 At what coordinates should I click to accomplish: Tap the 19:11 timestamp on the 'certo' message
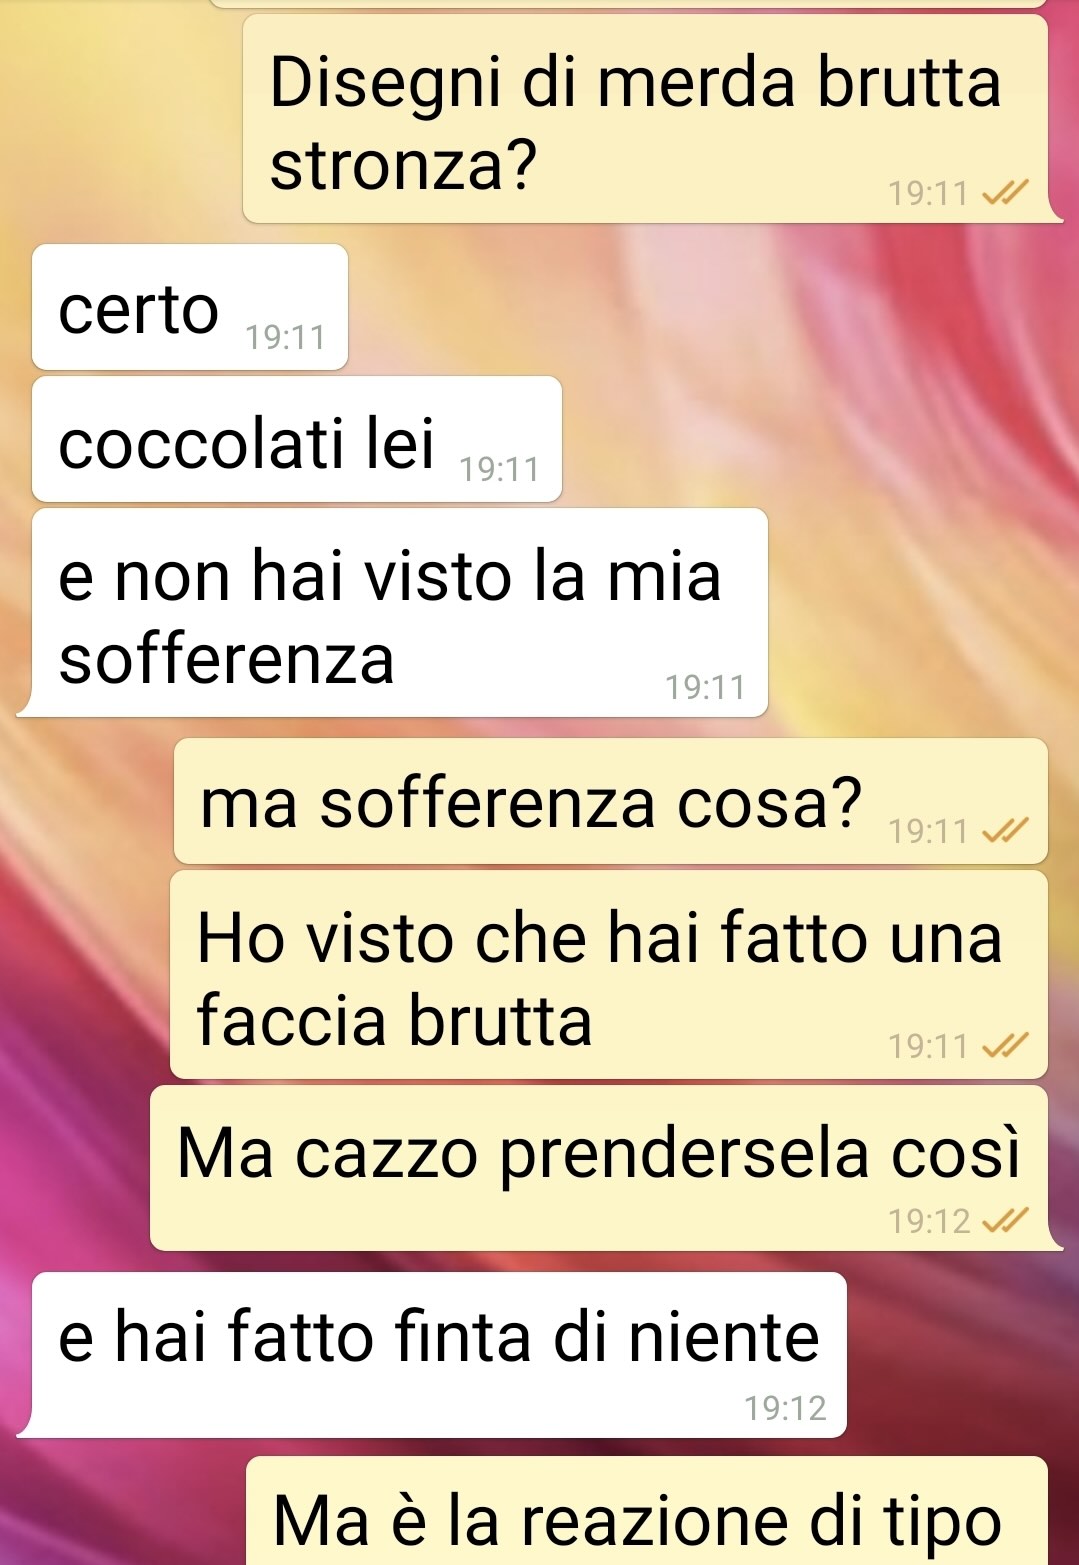tap(286, 338)
